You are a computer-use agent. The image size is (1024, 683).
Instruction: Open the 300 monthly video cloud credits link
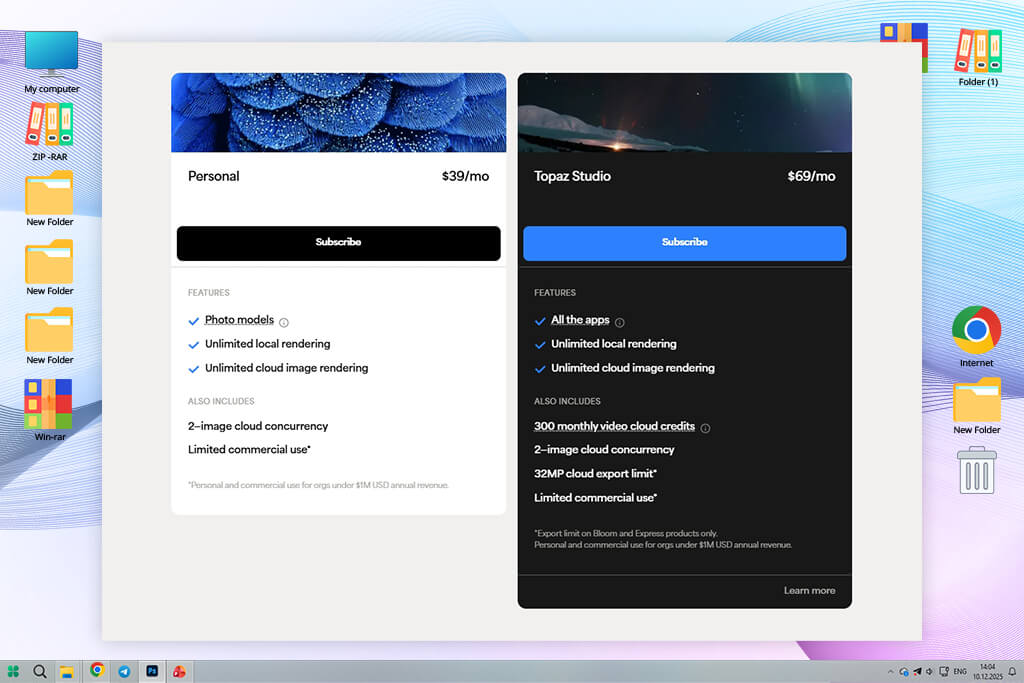(615, 426)
